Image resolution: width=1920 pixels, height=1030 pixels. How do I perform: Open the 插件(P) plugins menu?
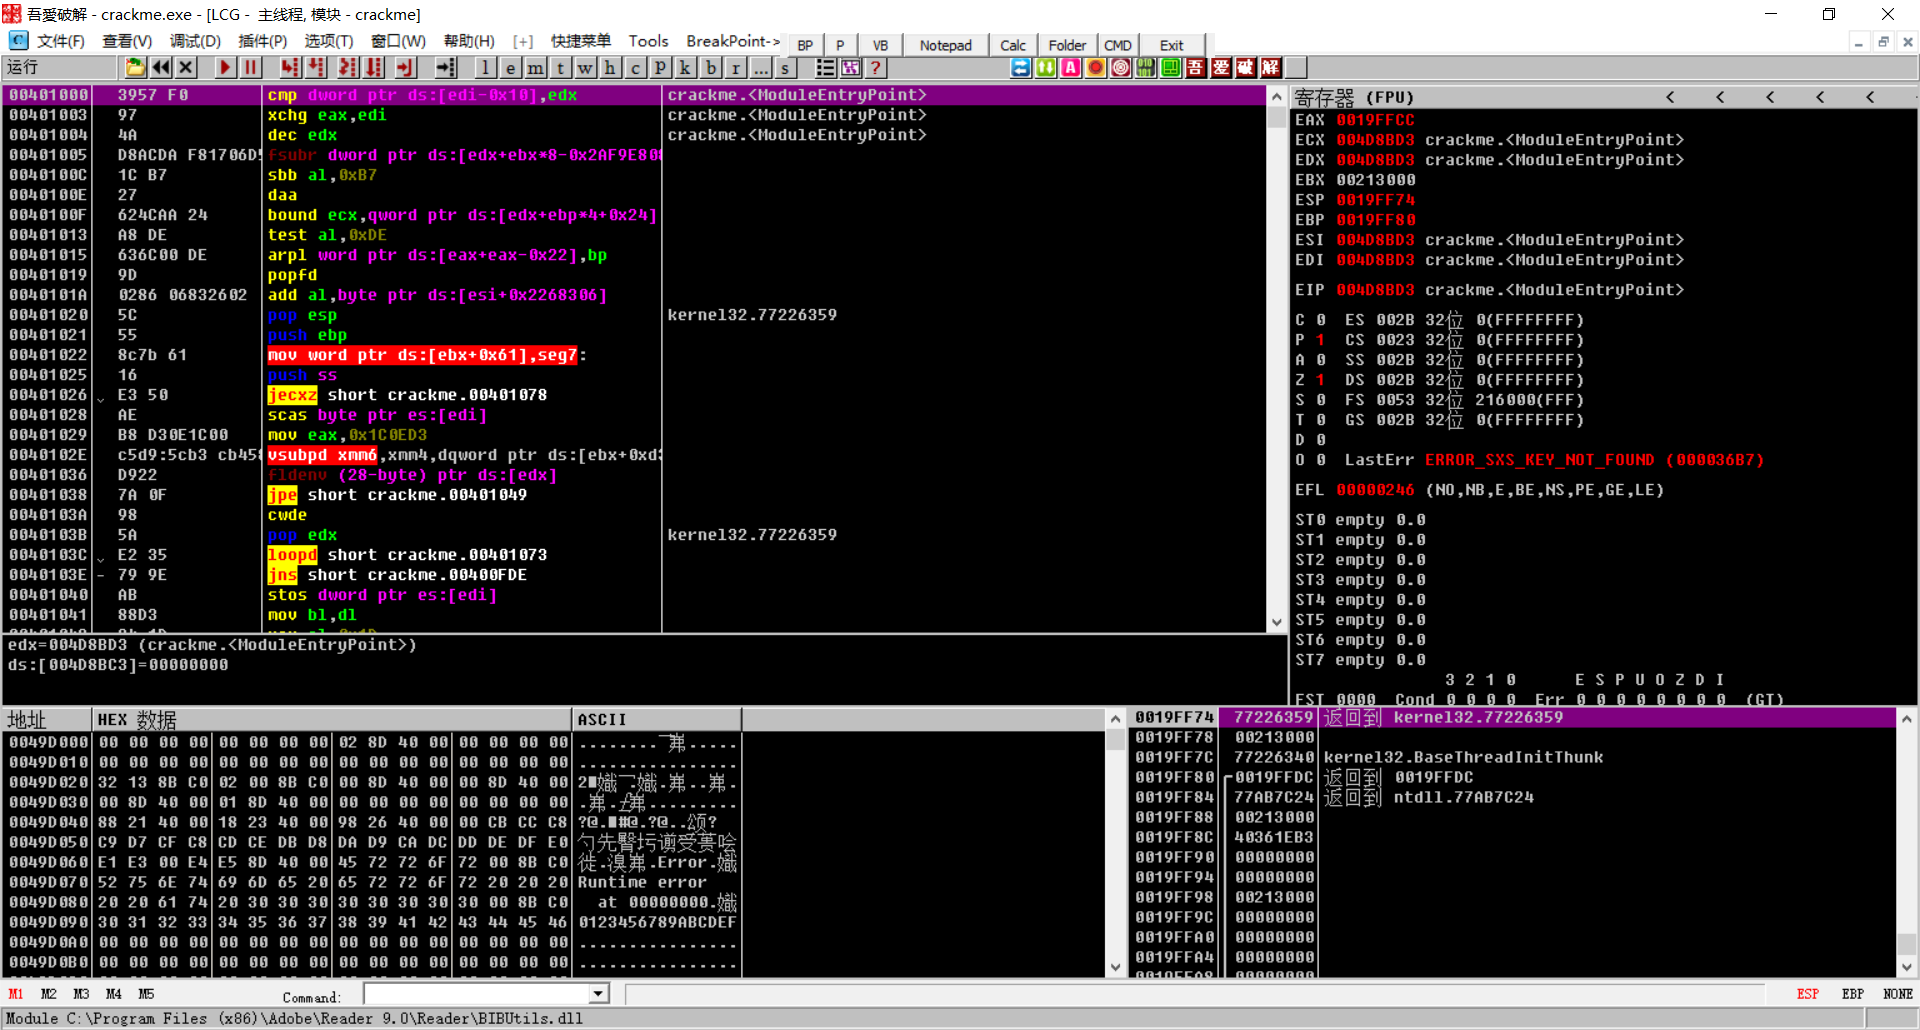[262, 41]
